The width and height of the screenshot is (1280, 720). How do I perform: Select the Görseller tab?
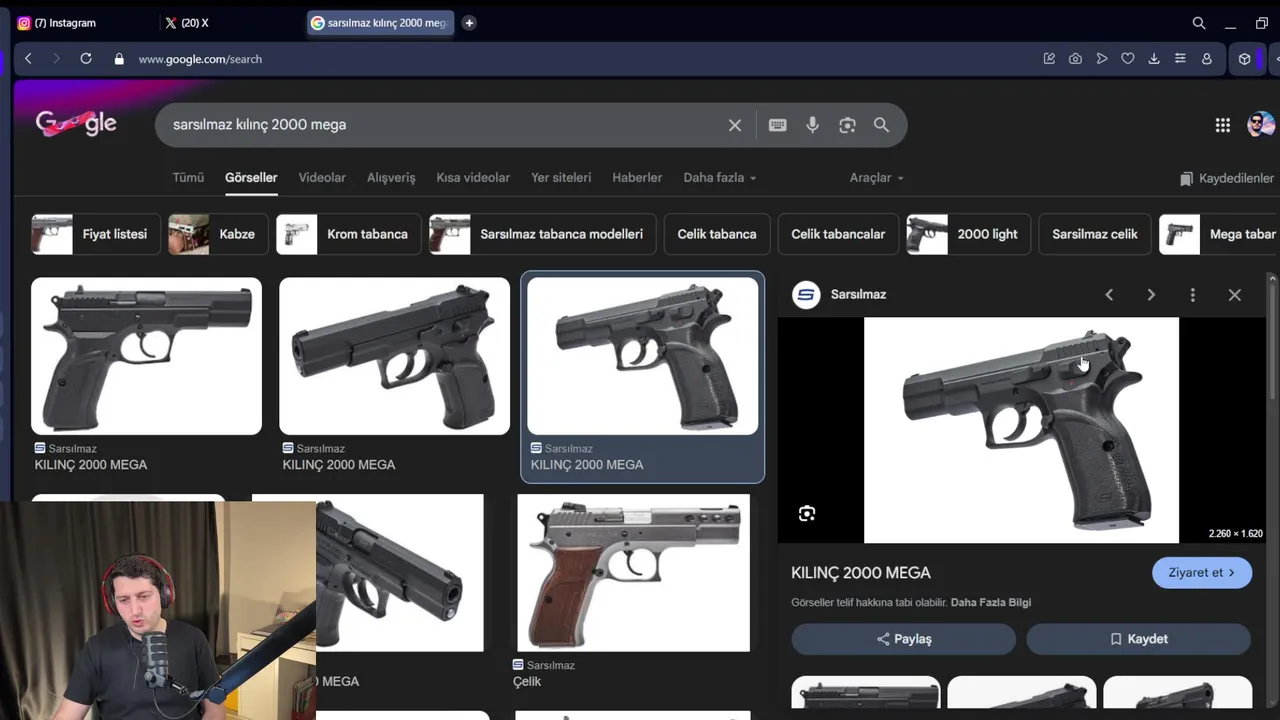(x=251, y=177)
